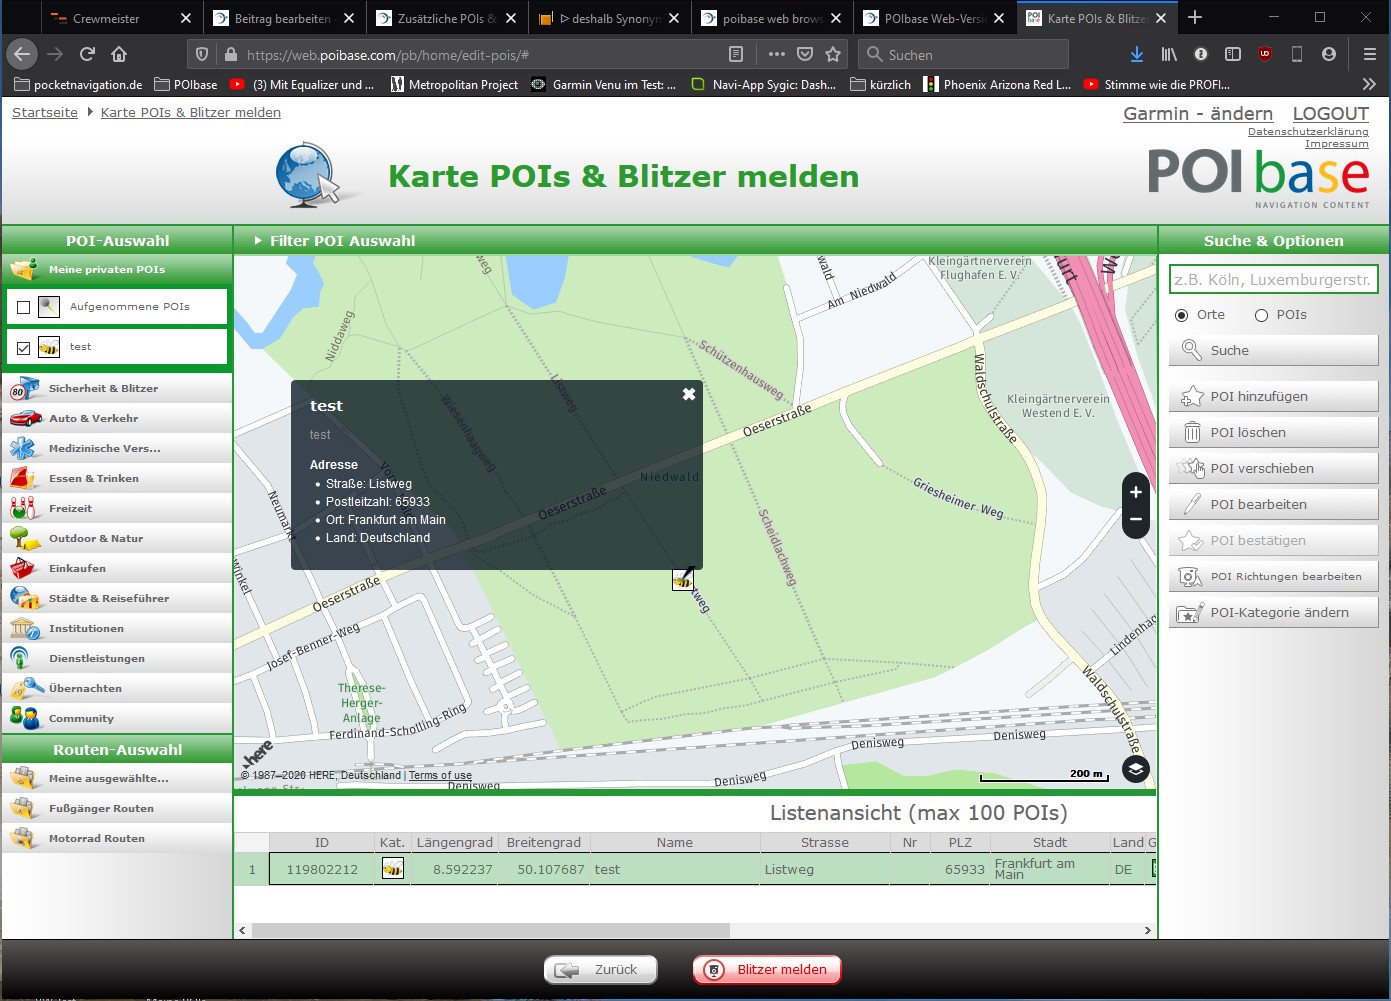Uncheck the test POI checkbox
The height and width of the screenshot is (1001, 1391).
(24, 348)
